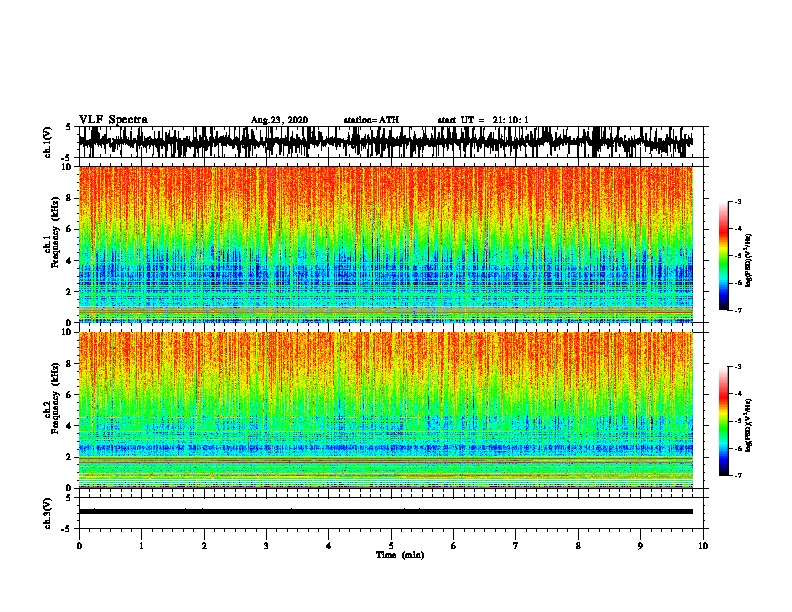
Task: Click the "Time (min)" x-axis label
Action: coord(400,555)
